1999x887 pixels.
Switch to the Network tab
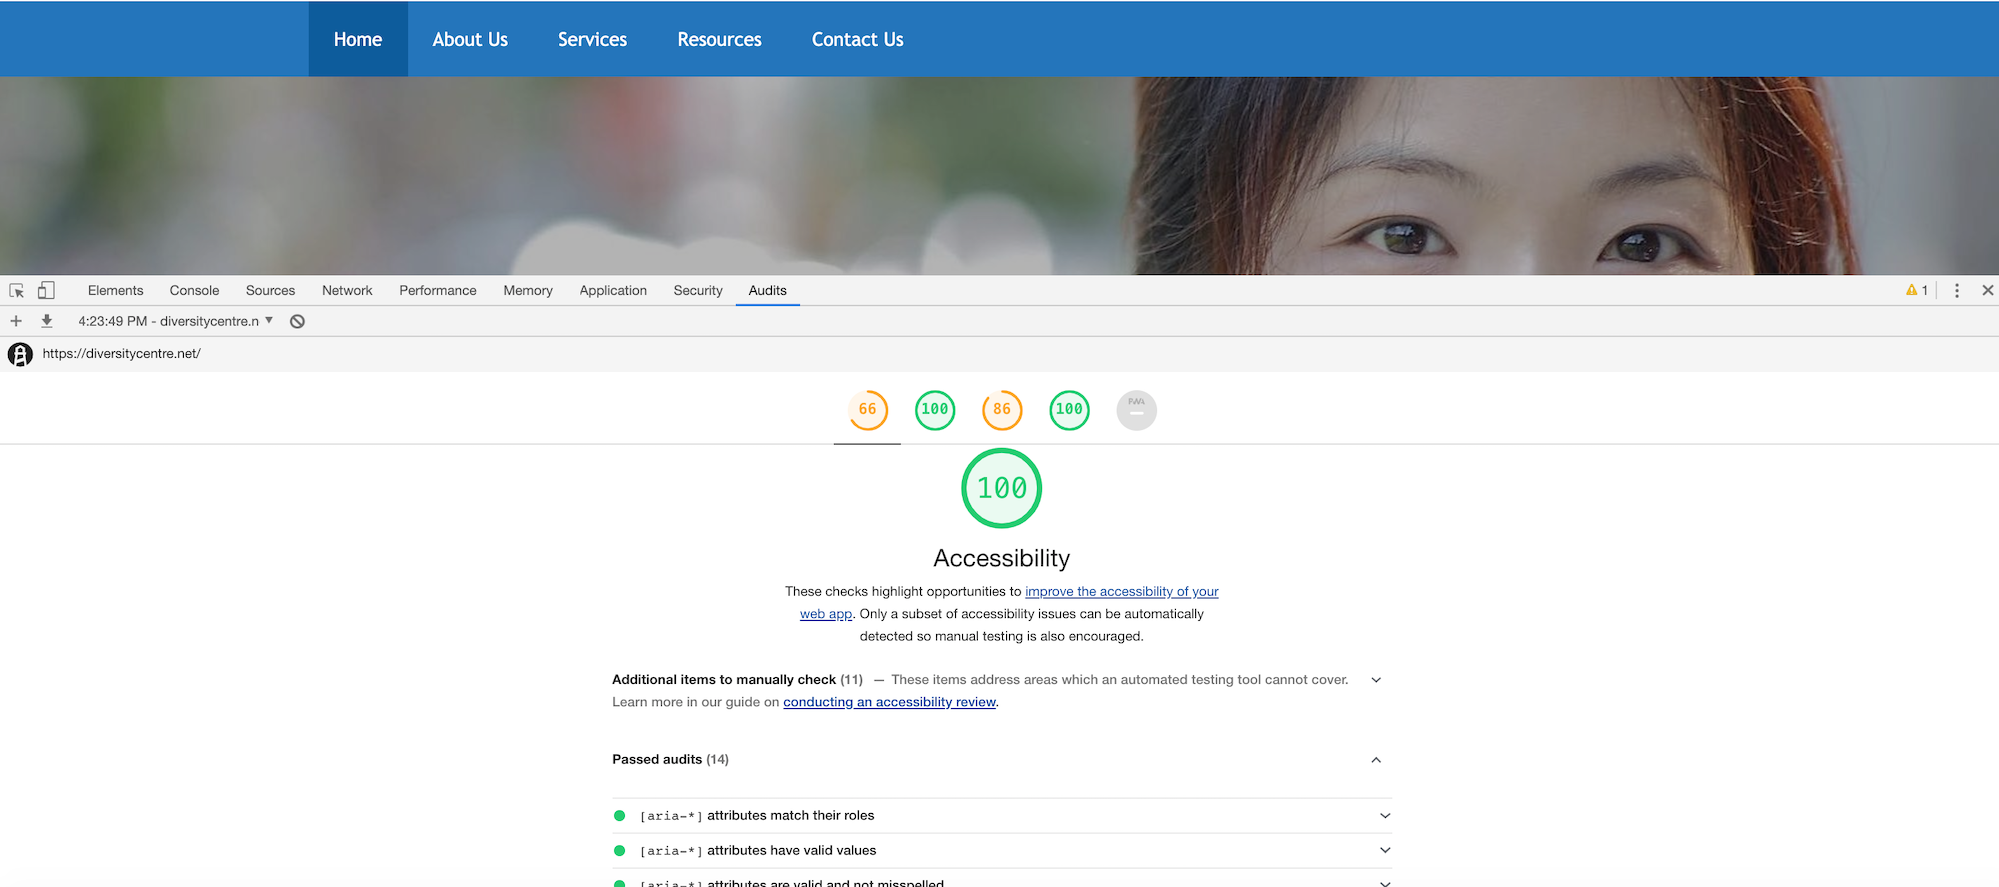pos(347,291)
